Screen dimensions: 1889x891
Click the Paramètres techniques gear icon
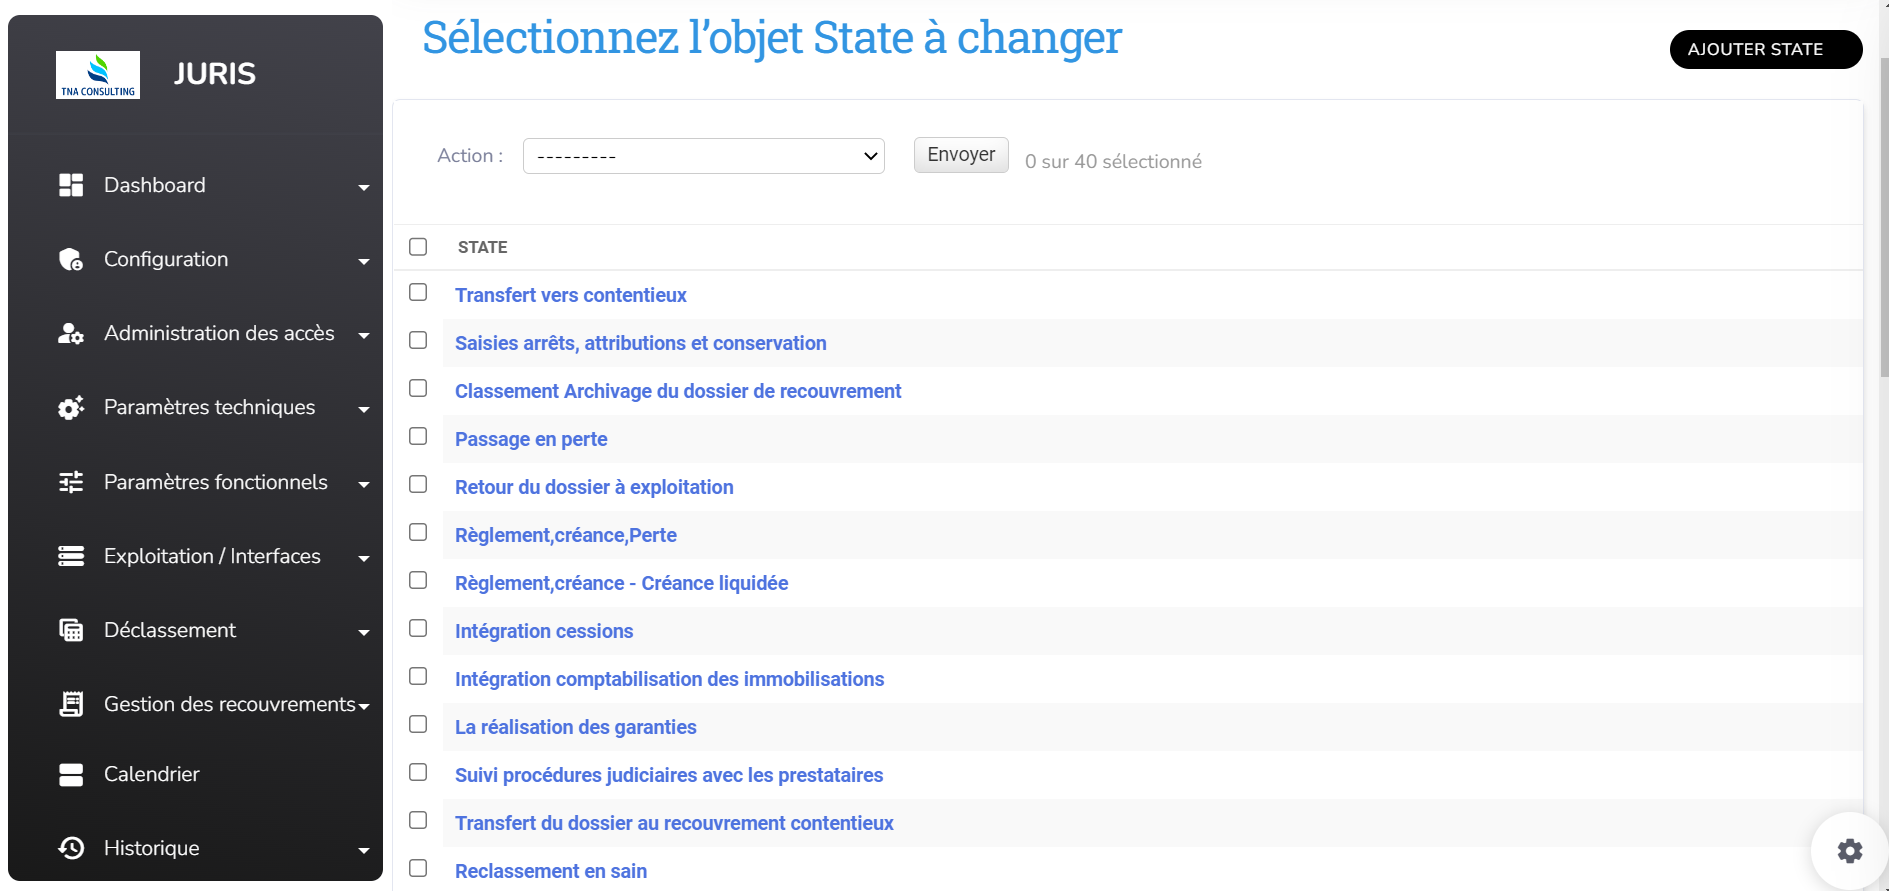(x=71, y=408)
